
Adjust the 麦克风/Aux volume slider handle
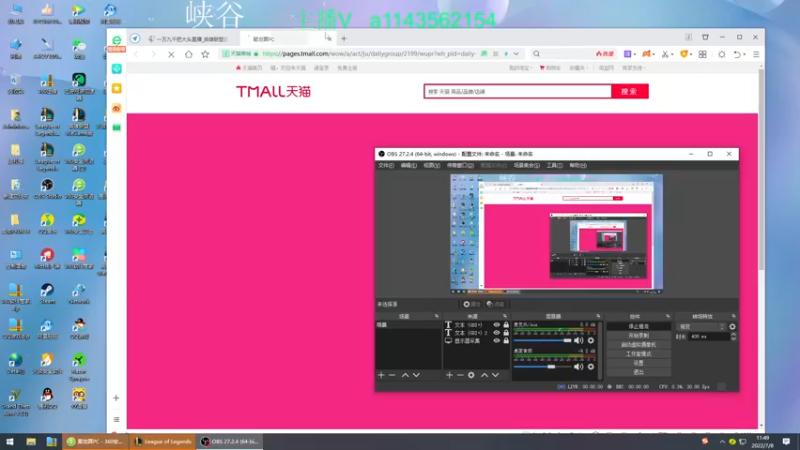click(x=567, y=340)
